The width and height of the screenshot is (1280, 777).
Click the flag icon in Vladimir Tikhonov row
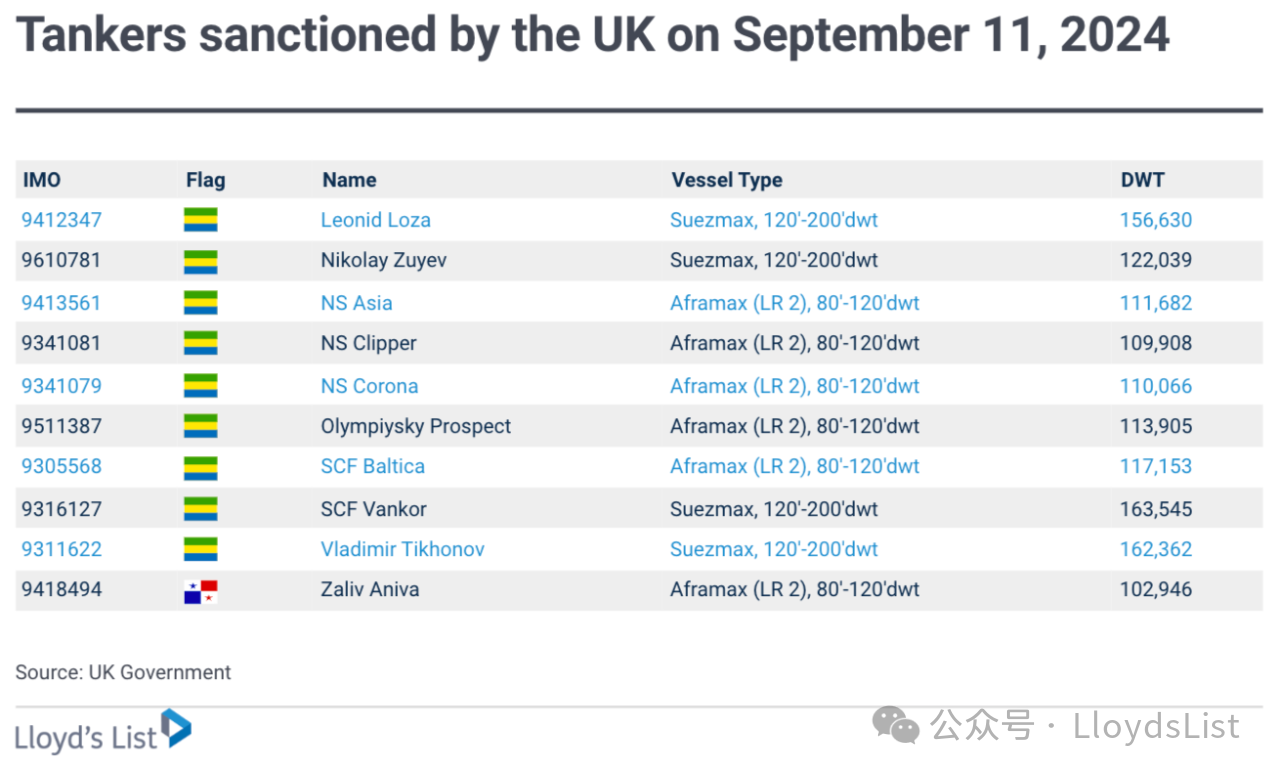[x=201, y=550]
